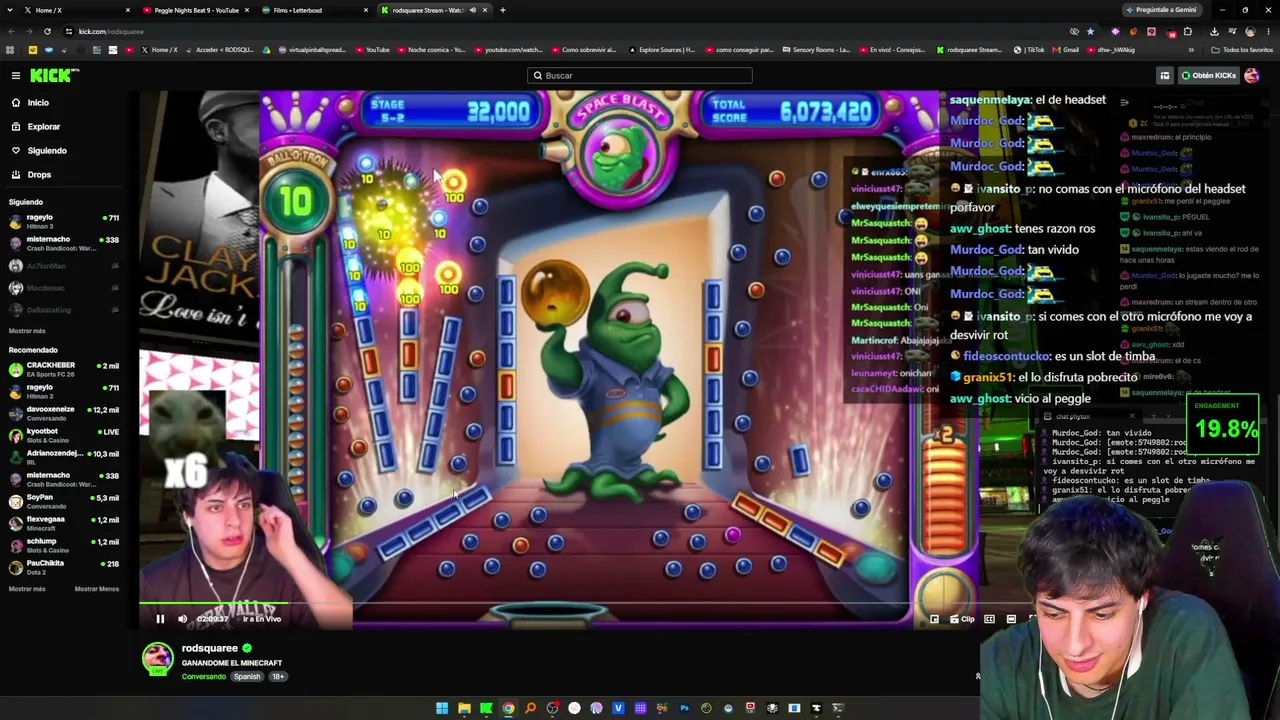Open File Explorer from taskbar
This screenshot has height=720, width=1280.
[464, 708]
